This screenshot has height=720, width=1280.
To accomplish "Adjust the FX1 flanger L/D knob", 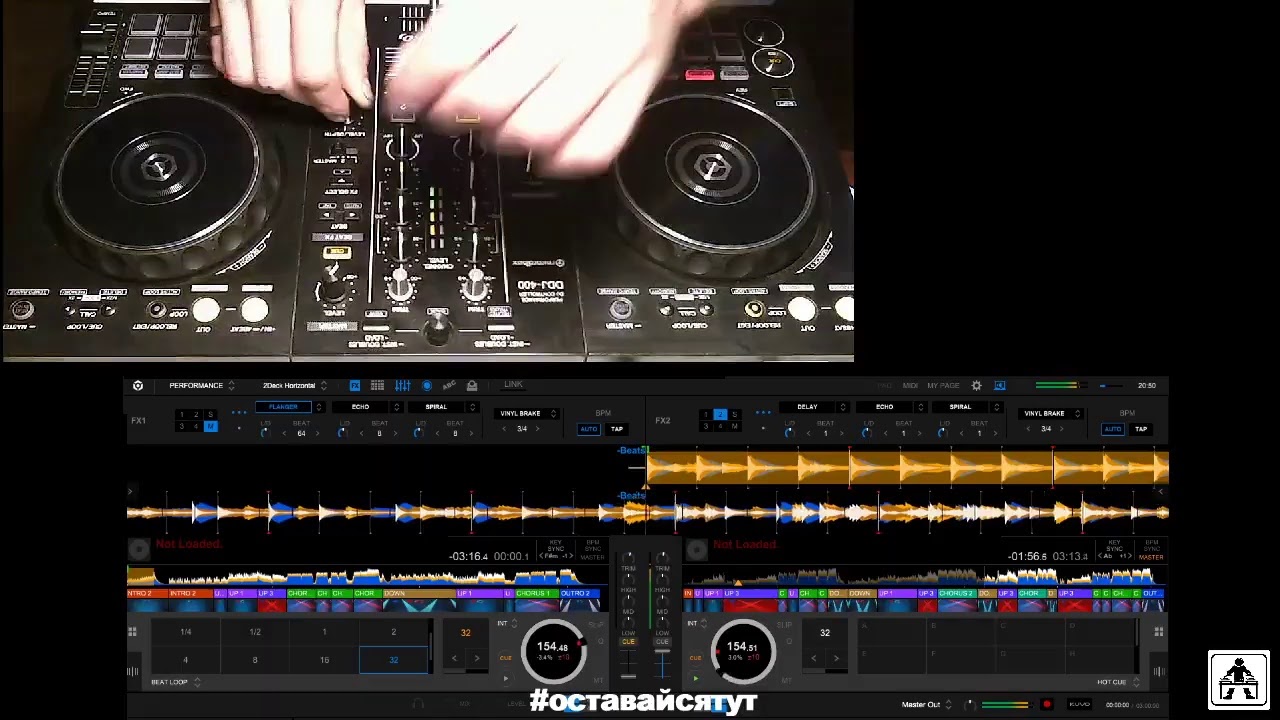I will [265, 433].
